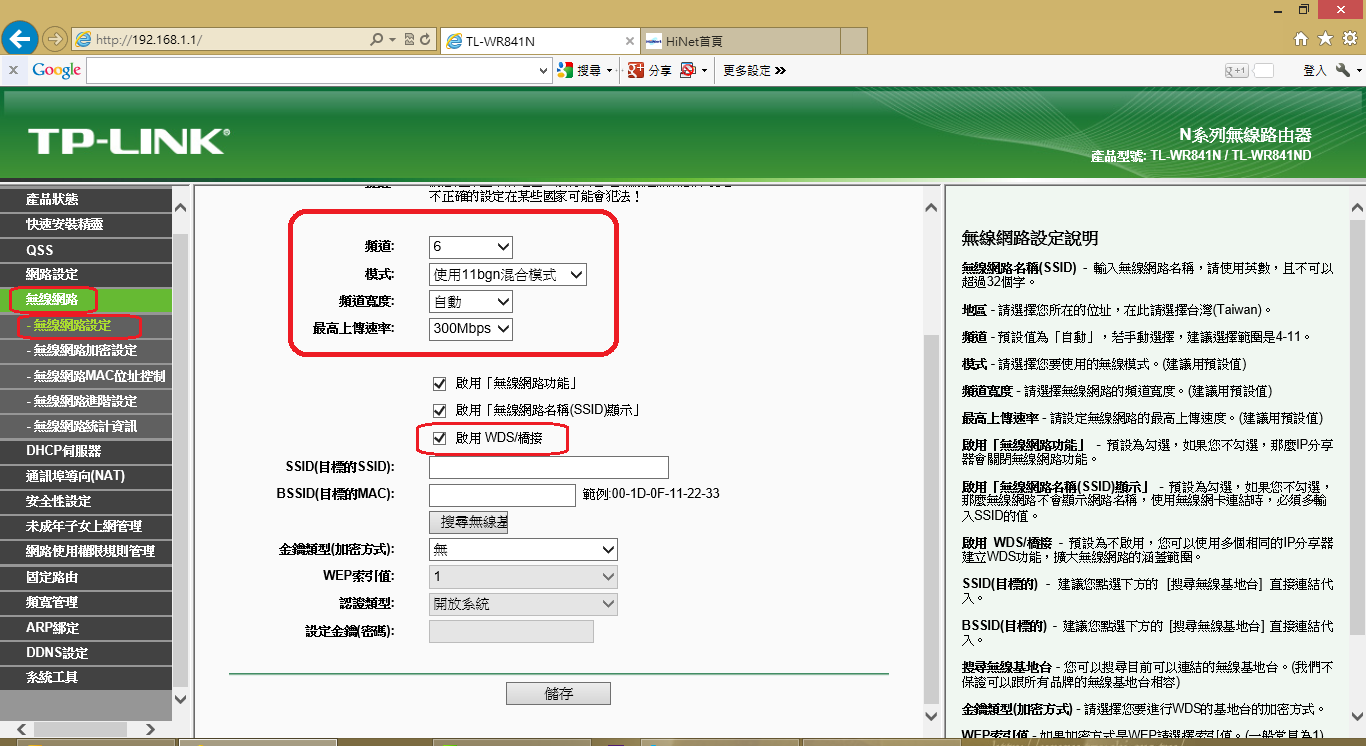Toggle the 啟用 WDS/橋接 checkbox
This screenshot has height=746, width=1366.
pyautogui.click(x=439, y=438)
